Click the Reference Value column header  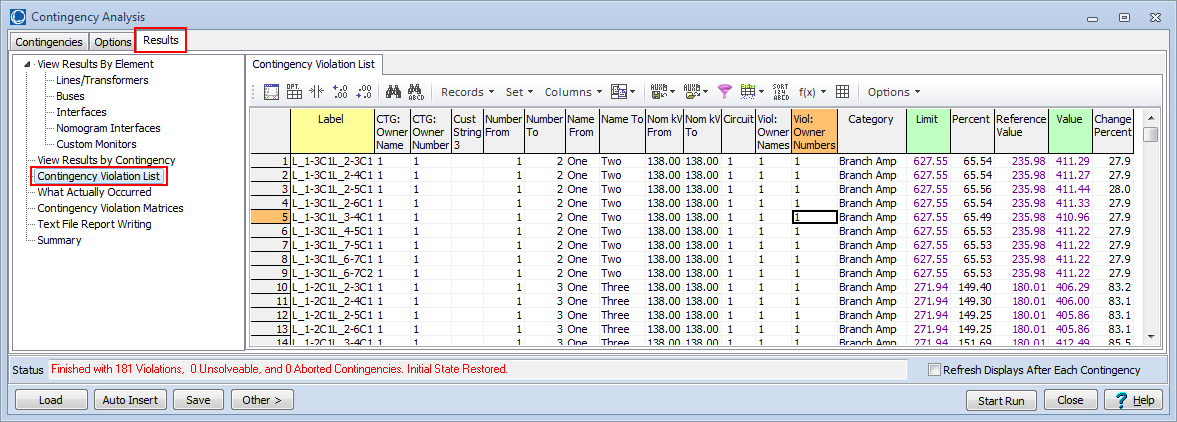(x=1021, y=131)
